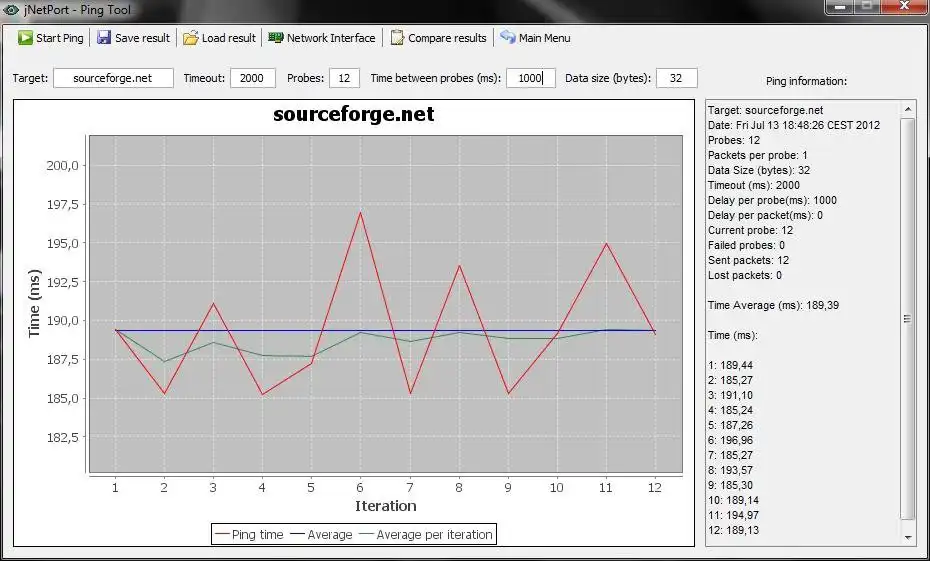Click the Main Menu back arrow icon
This screenshot has width=930, height=561.
coord(508,37)
